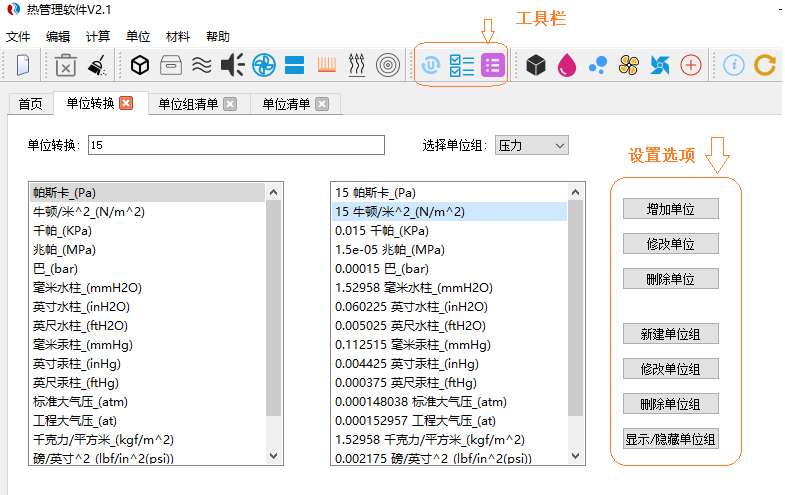Image resolution: width=785 pixels, height=495 pixels.
Task: Click the broom clean-up icon
Action: 97,65
